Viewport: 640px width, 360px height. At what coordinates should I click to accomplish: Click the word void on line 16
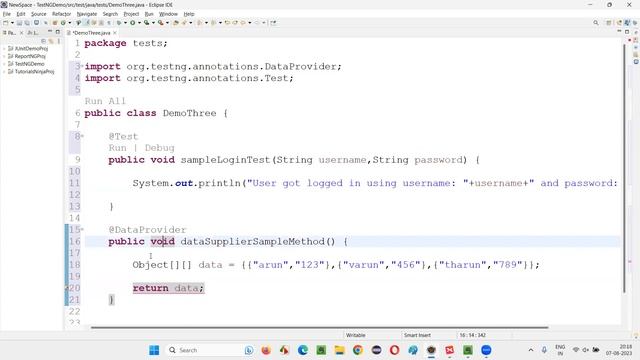tap(162, 242)
